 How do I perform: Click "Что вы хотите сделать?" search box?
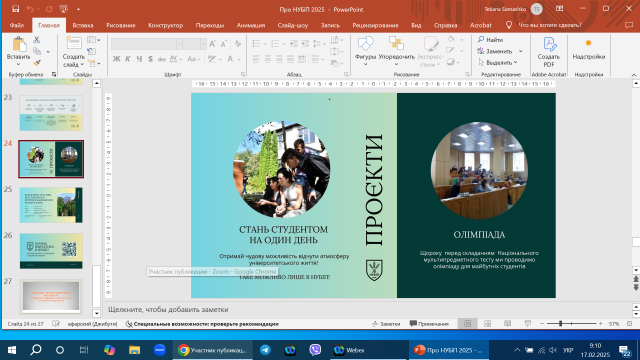pyautogui.click(x=549, y=25)
